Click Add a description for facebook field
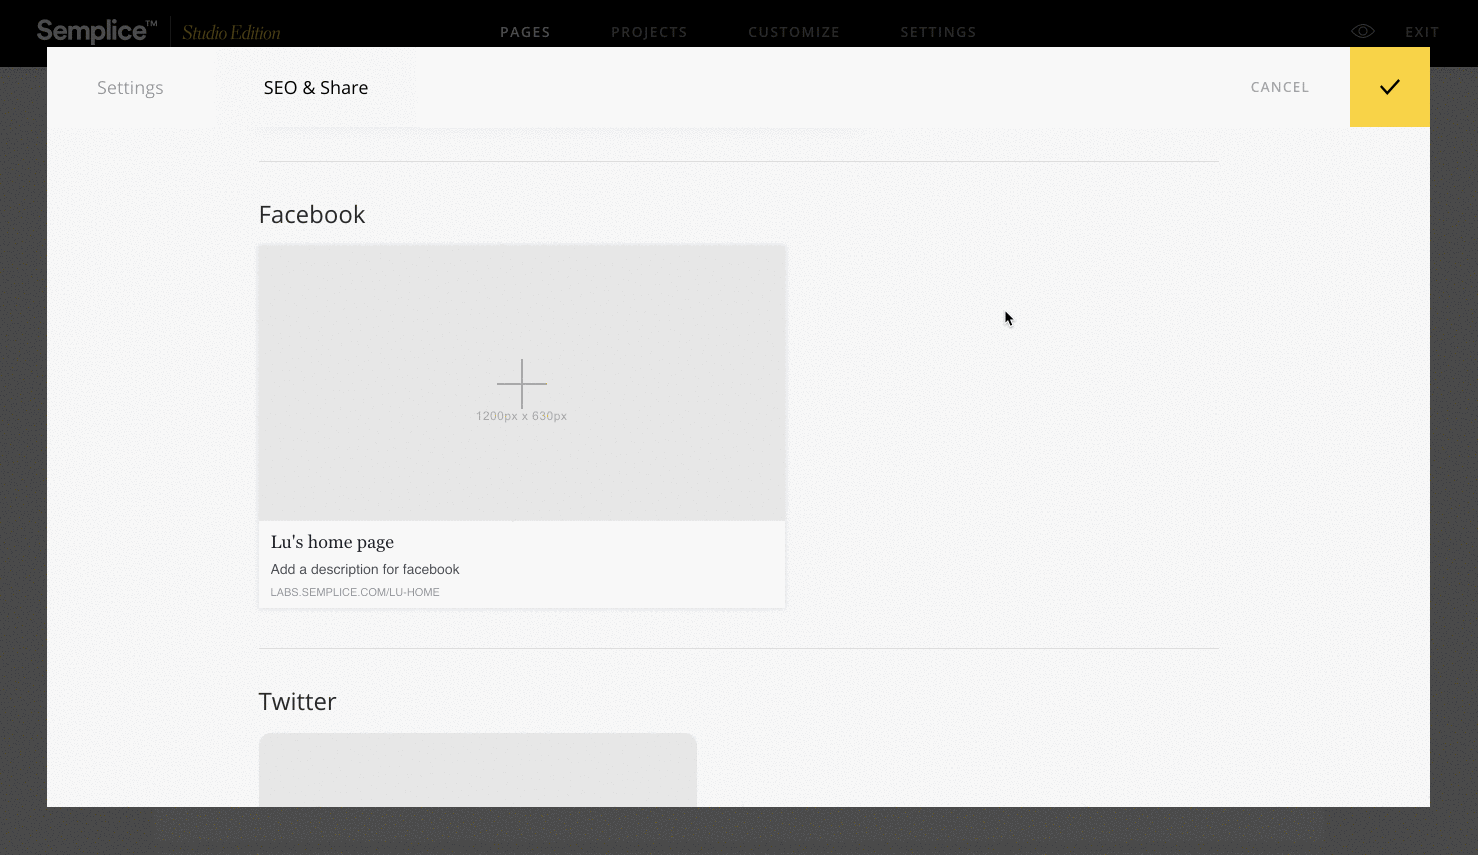The width and height of the screenshot is (1478, 855). (365, 569)
